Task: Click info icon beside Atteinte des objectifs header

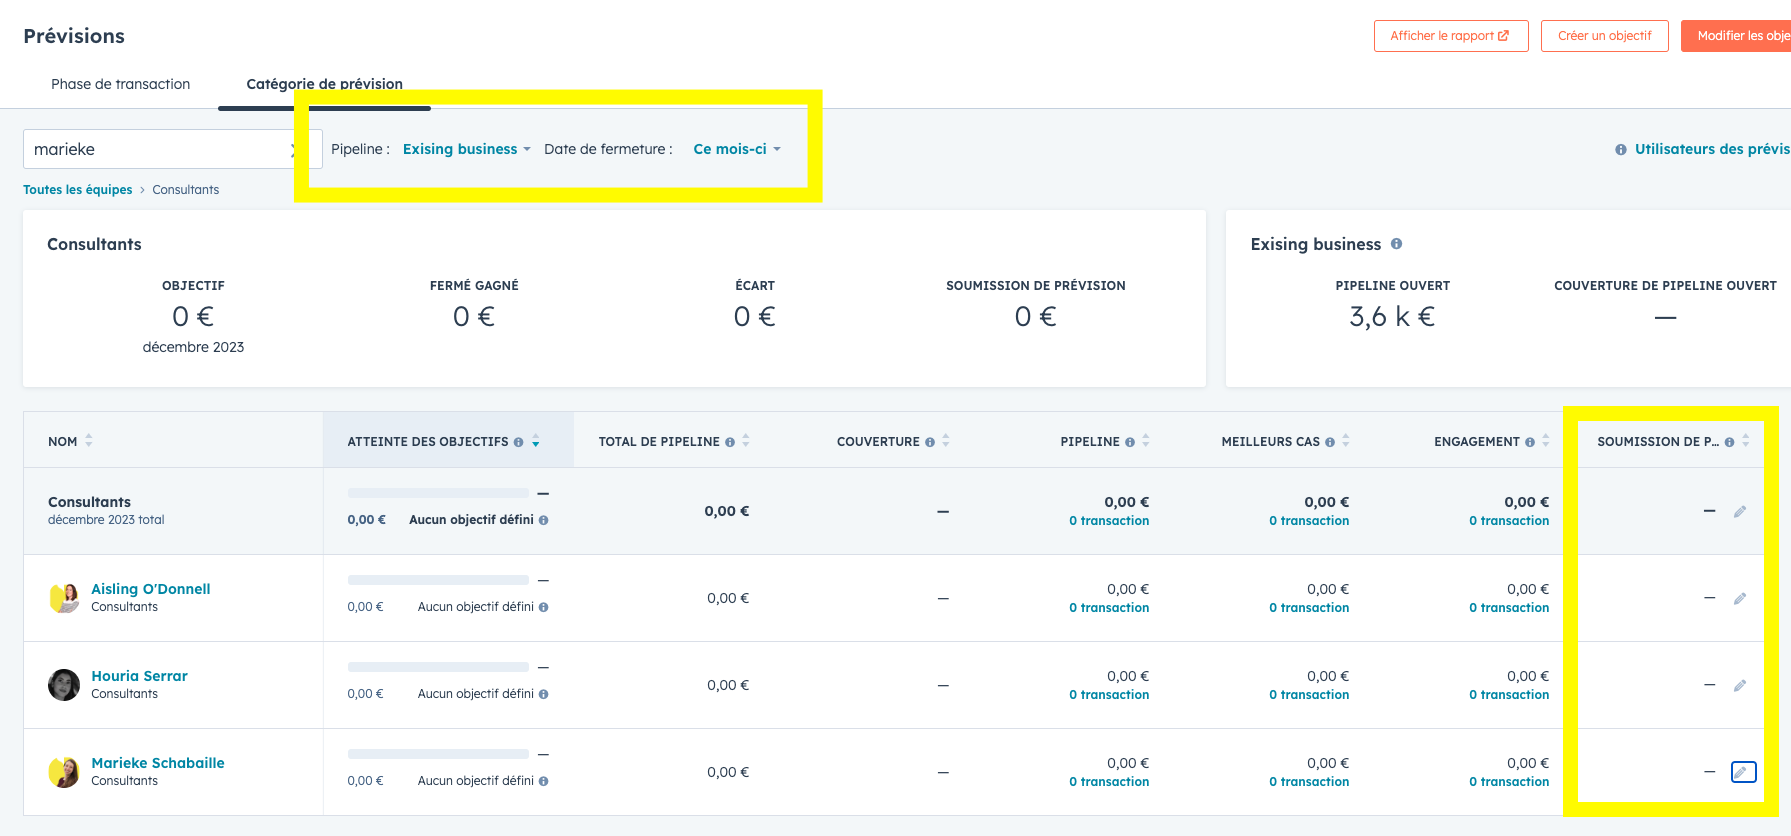Action: [x=518, y=442]
